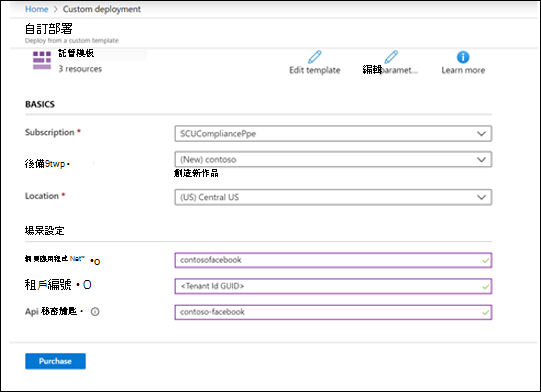The height and width of the screenshot is (392, 541).
Task: Open the Edit parameters label
Action: click(390, 70)
